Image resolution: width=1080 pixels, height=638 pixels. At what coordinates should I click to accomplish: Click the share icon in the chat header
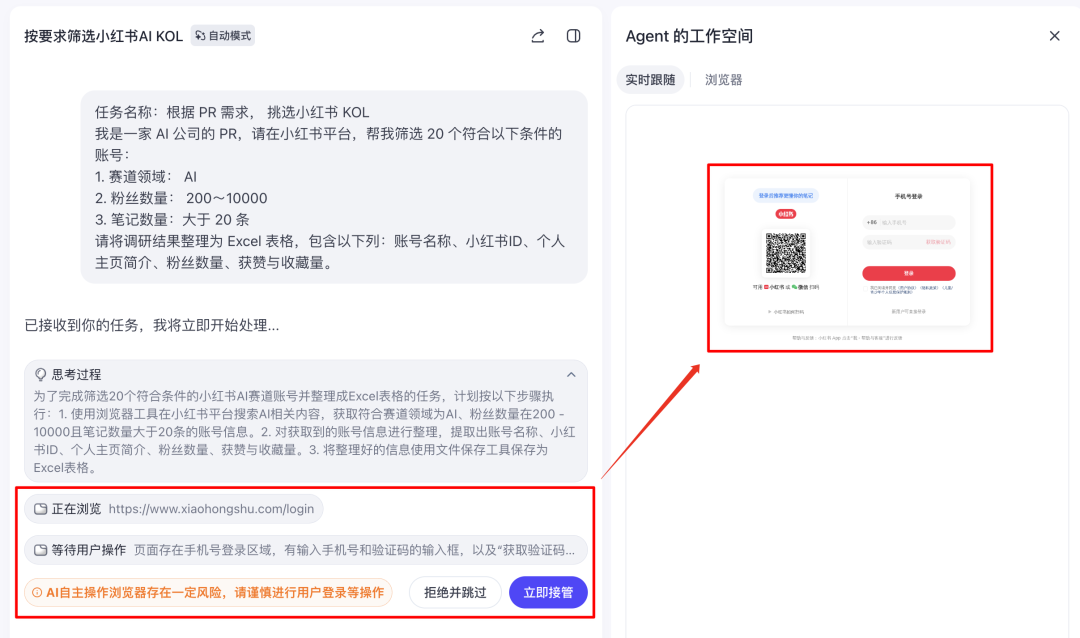tap(538, 36)
